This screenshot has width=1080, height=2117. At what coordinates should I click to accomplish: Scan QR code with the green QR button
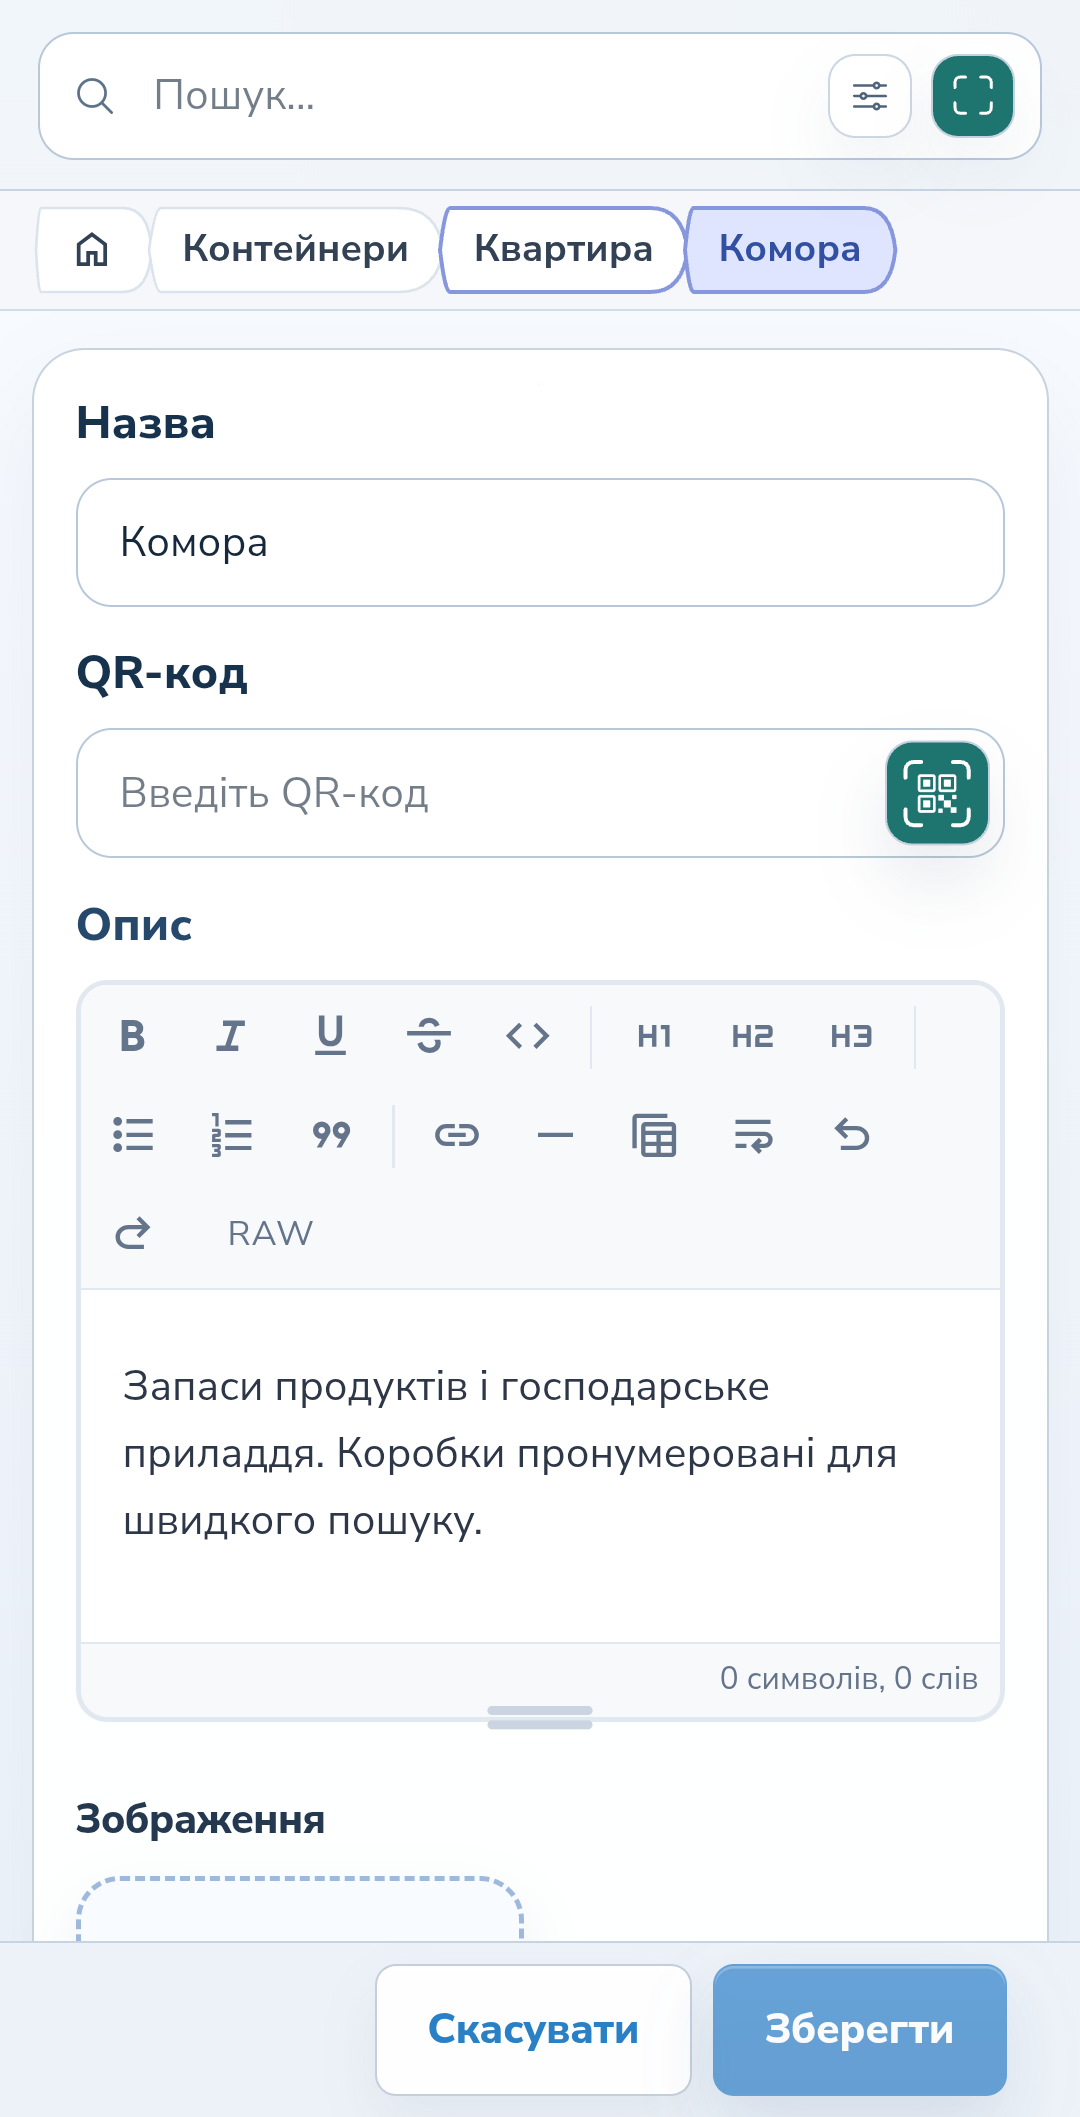937,793
